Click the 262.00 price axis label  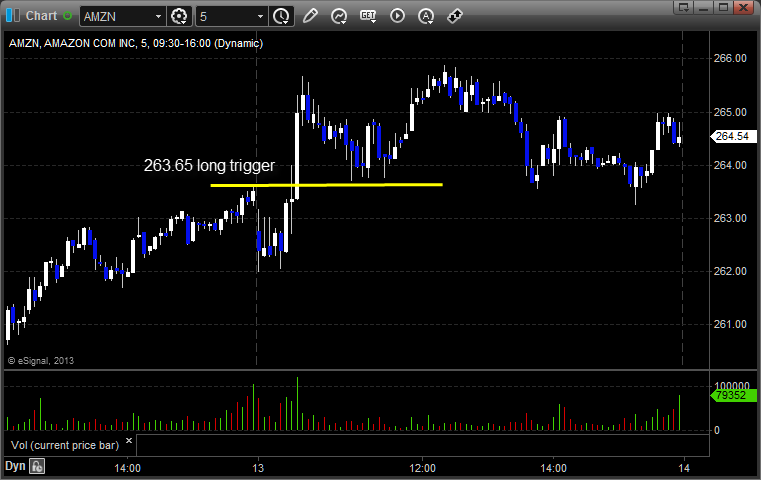coord(730,271)
